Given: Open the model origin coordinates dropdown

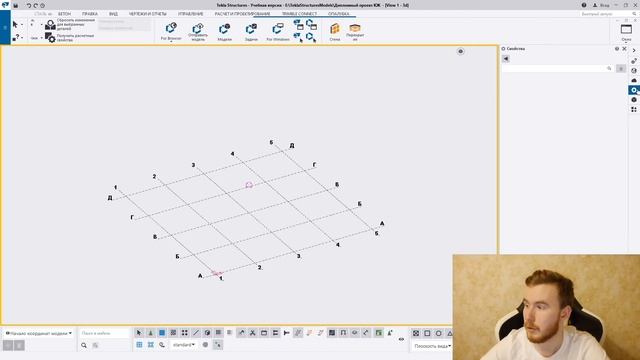Looking at the screenshot, I should pyautogui.click(x=38, y=333).
